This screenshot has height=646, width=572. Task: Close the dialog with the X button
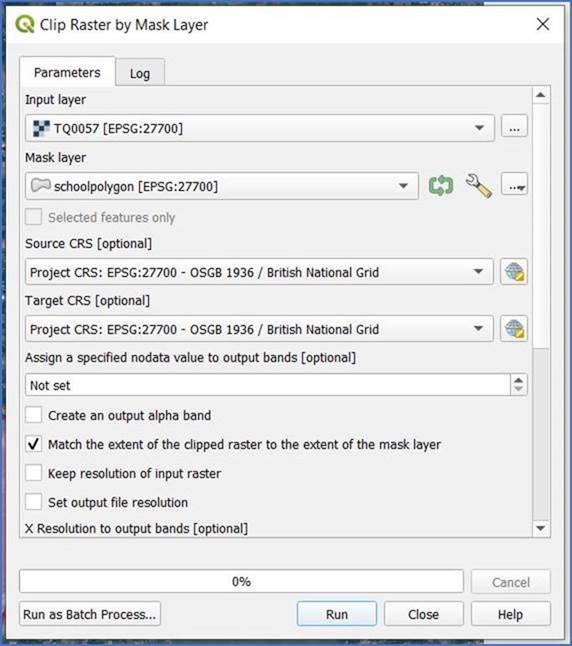pyautogui.click(x=543, y=24)
